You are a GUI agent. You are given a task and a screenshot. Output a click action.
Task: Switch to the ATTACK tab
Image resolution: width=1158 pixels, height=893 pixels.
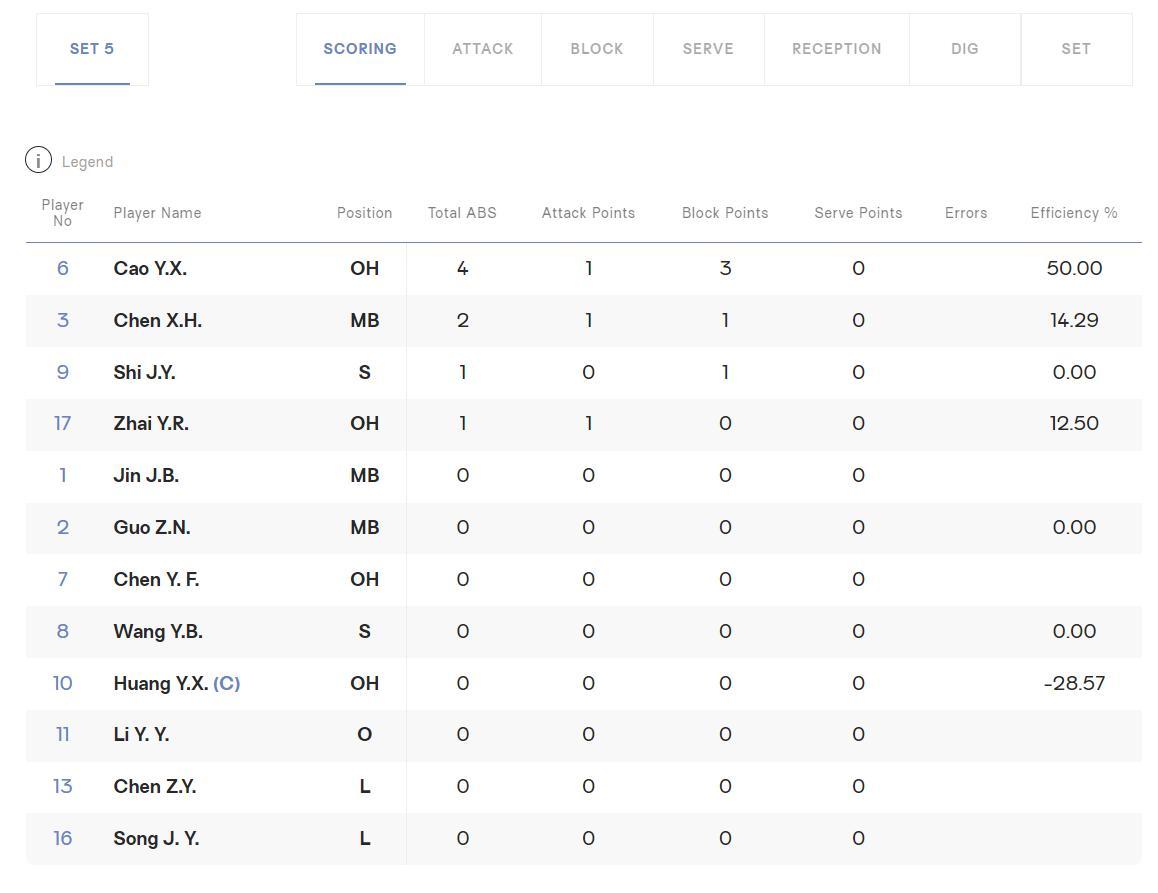click(482, 49)
